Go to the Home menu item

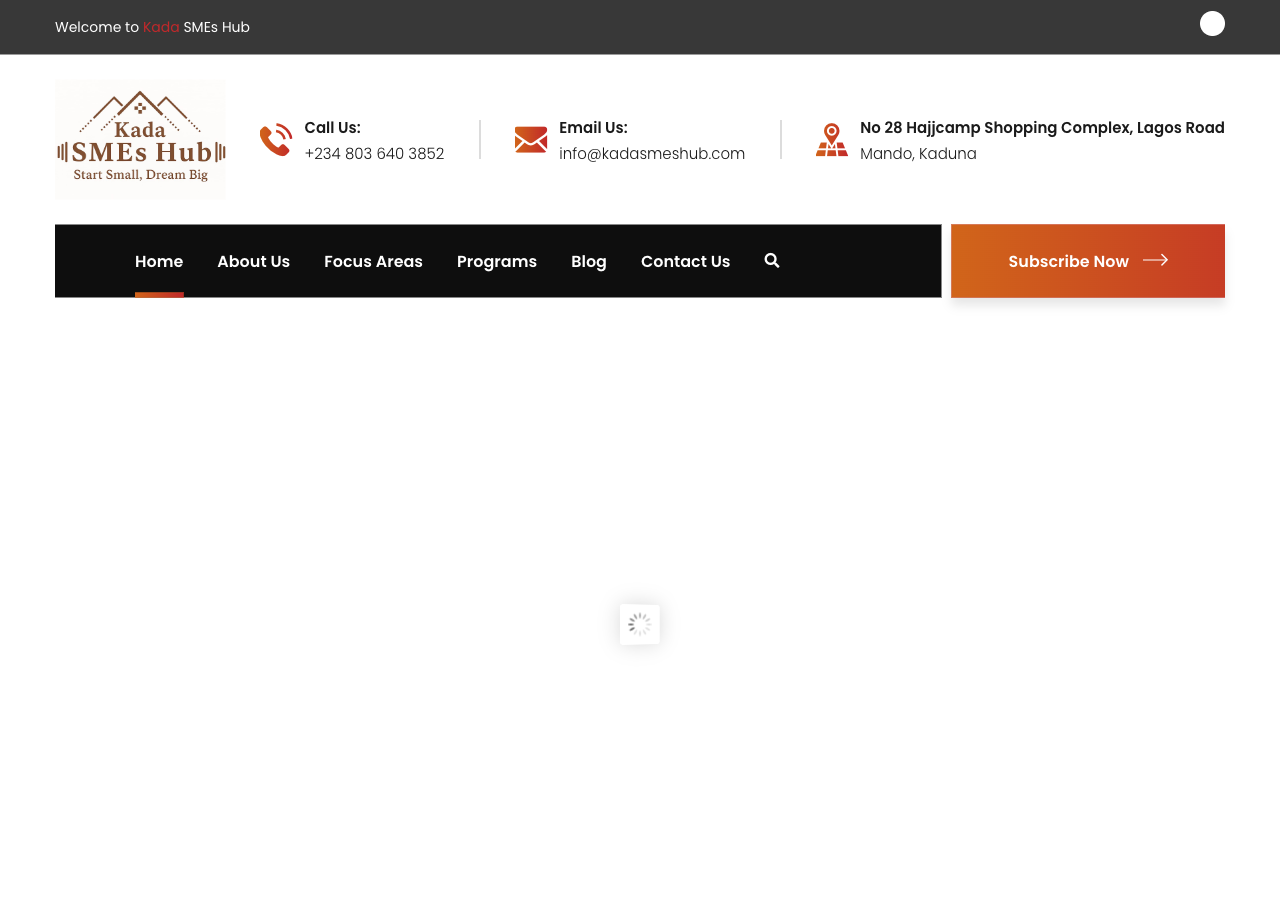pos(159,261)
